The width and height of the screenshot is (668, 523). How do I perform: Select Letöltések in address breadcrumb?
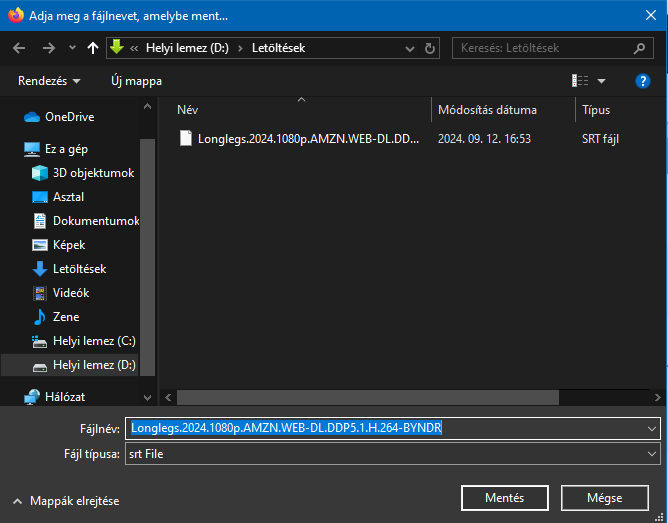pyautogui.click(x=278, y=48)
